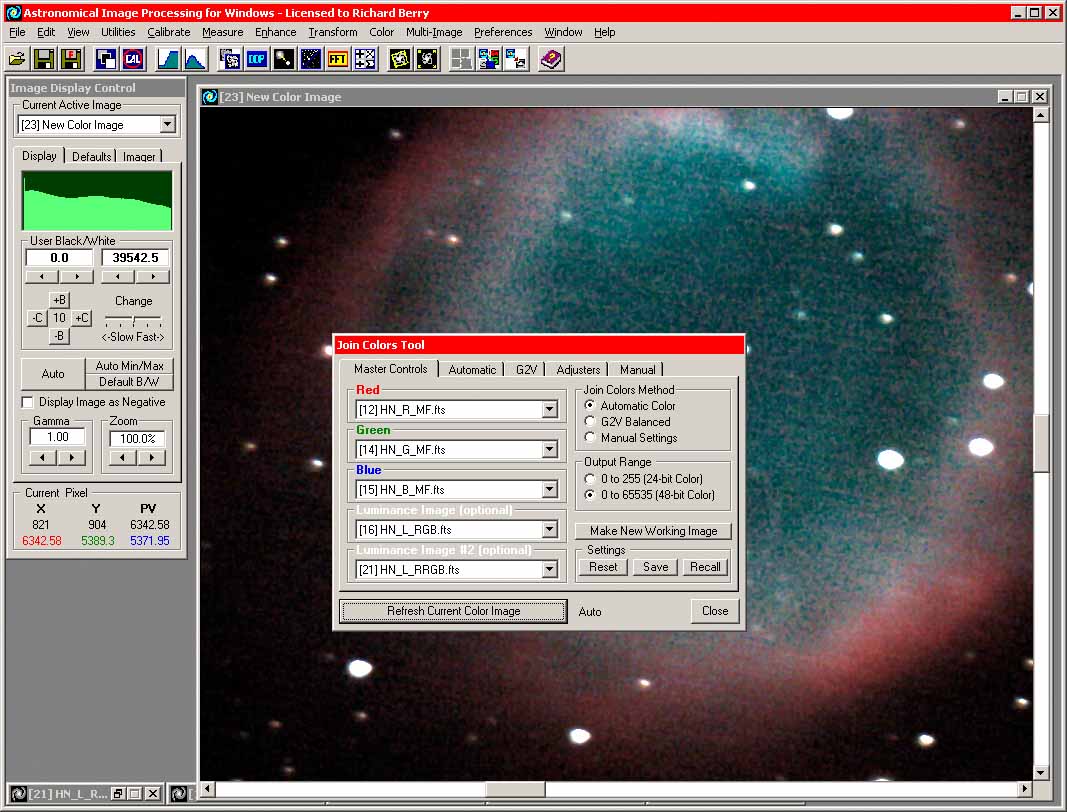1067x812 pixels.
Task: Open the Luminance Image #2 dropdown
Action: (x=549, y=570)
